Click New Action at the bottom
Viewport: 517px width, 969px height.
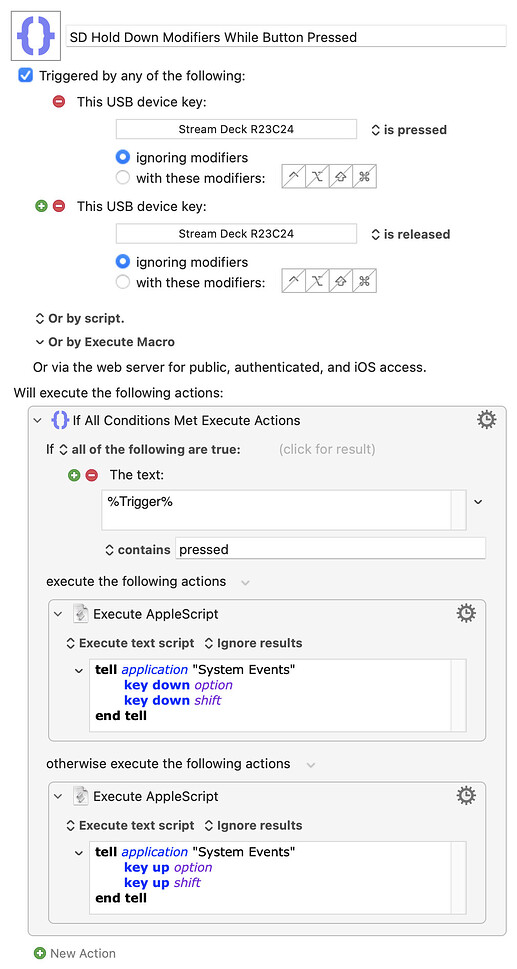coord(75,954)
